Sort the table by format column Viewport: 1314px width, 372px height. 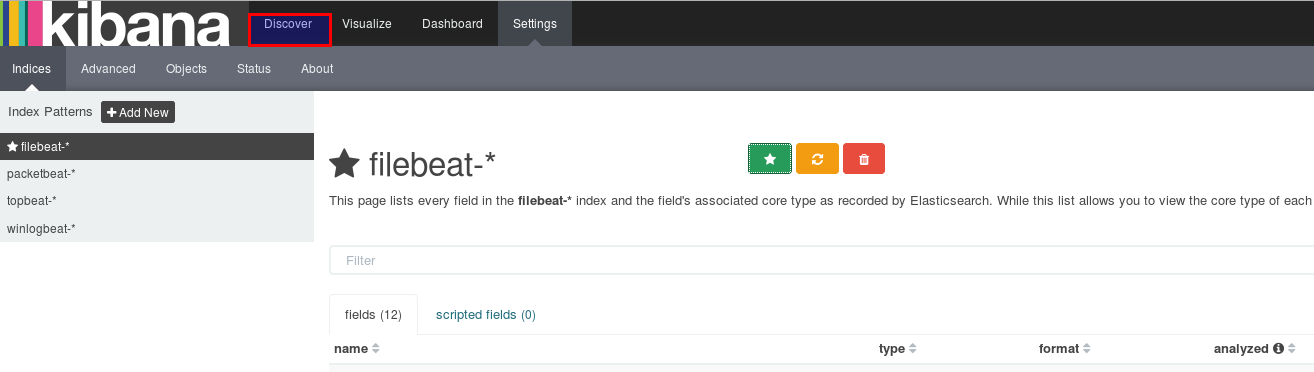pos(1065,349)
